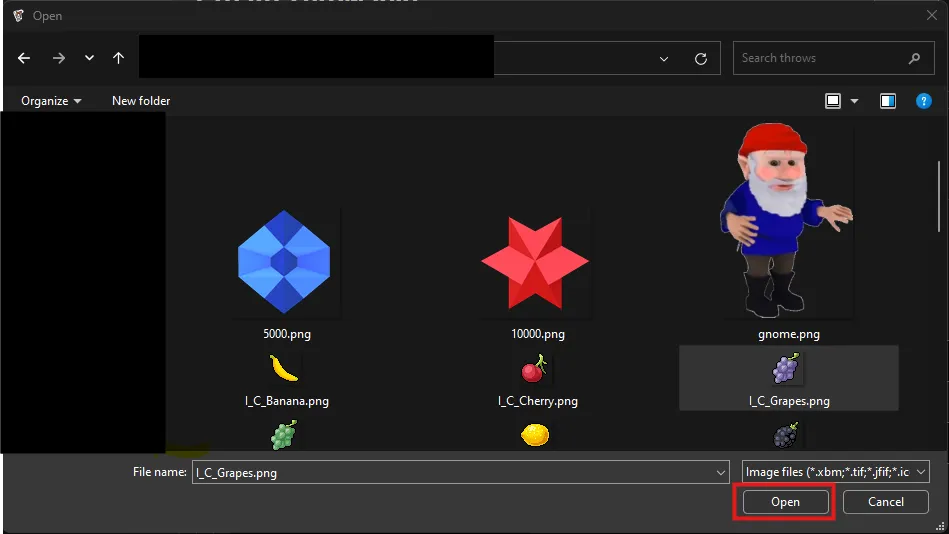This screenshot has width=949, height=534.
Task: Click the Cancel button
Action: [885, 502]
